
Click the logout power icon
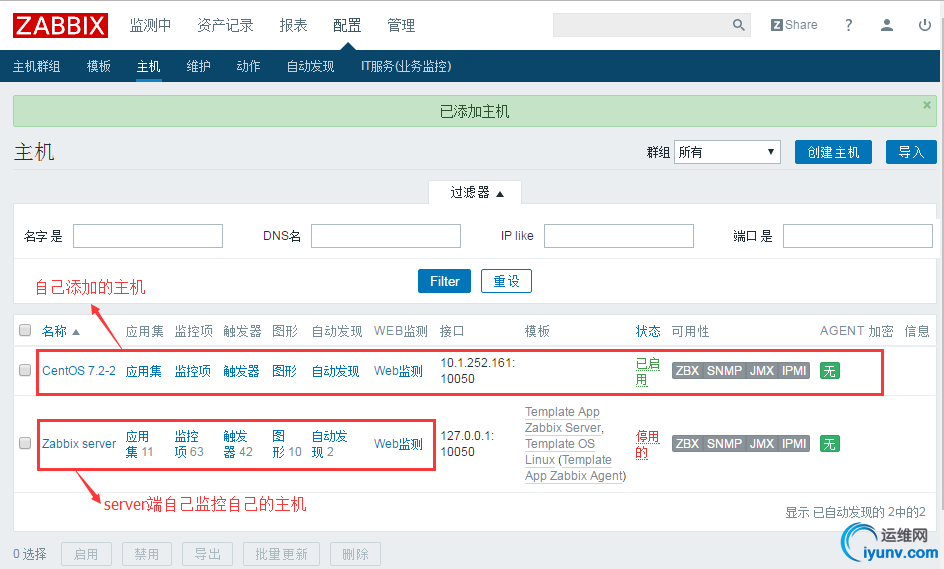click(x=925, y=25)
